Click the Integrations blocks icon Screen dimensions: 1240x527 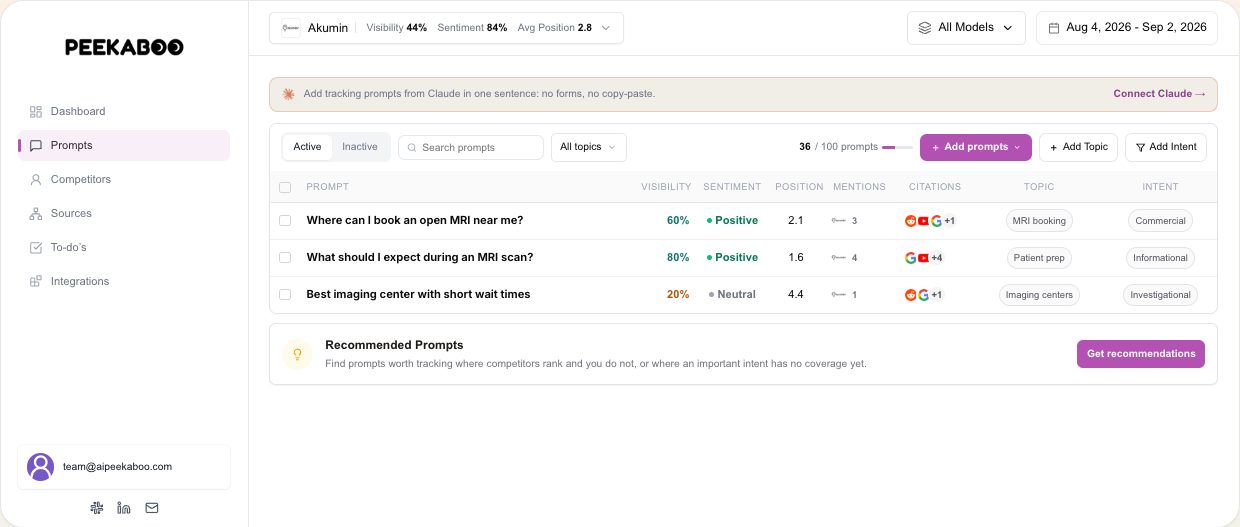tap(36, 281)
